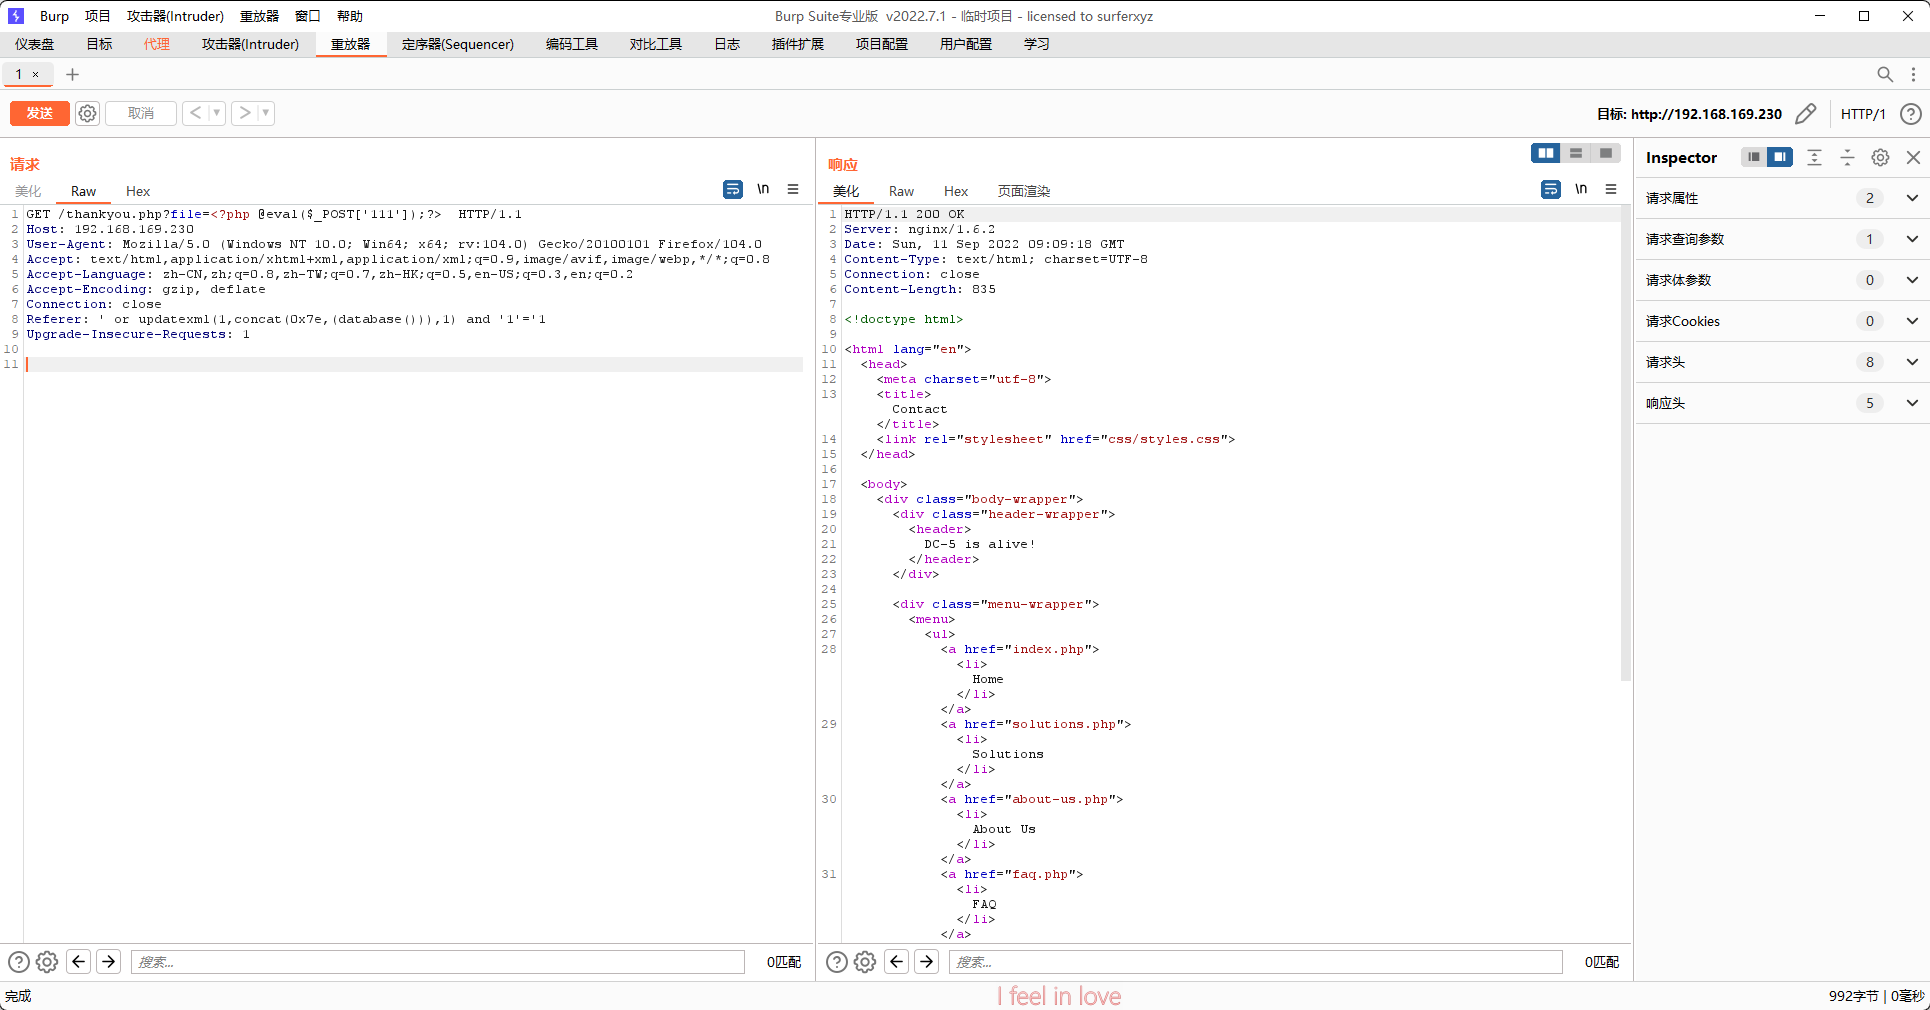
Task: Toggle word wrap icon in response panel
Action: tap(1551, 189)
